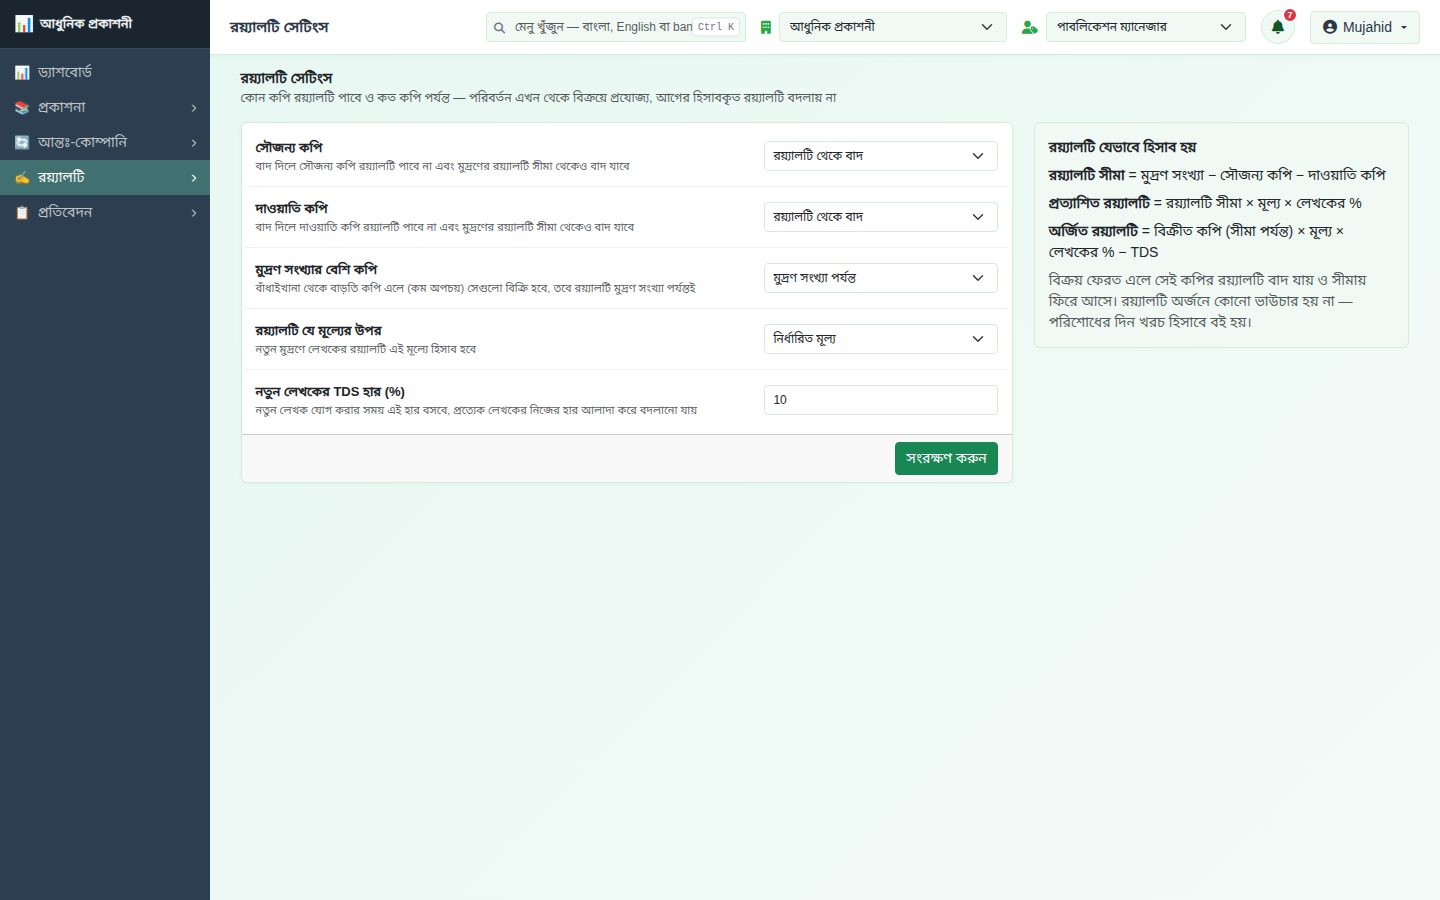The width and height of the screenshot is (1440, 900).
Task: Click the প্রত্যাশিত রয়্যালটি formula line
Action: coord(1205,203)
